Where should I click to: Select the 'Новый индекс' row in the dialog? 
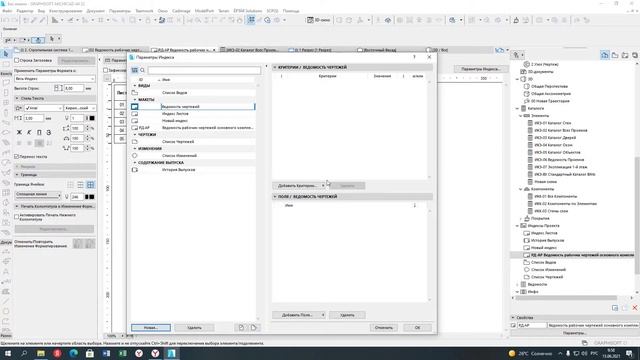click(x=193, y=120)
